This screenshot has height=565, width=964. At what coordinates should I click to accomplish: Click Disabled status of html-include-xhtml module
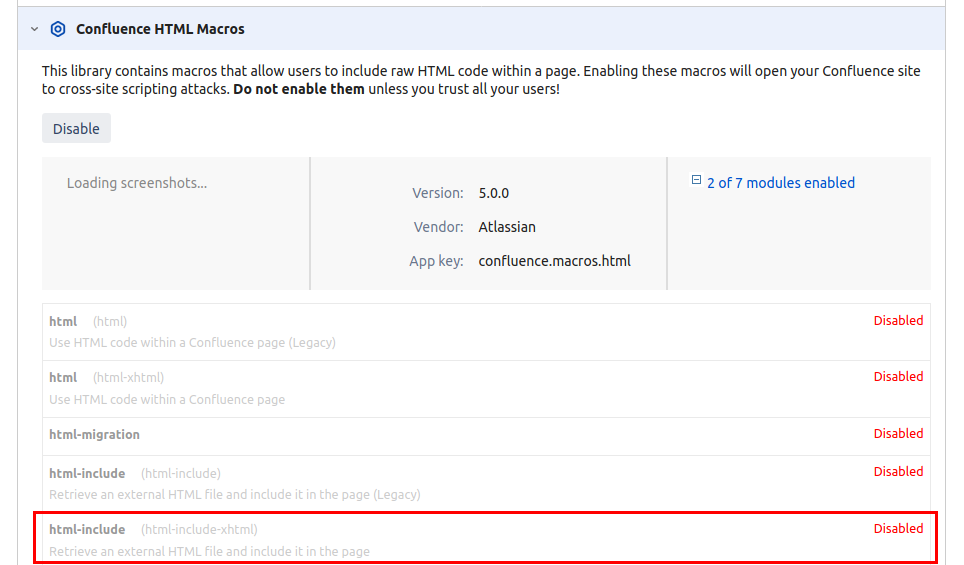[x=898, y=528]
